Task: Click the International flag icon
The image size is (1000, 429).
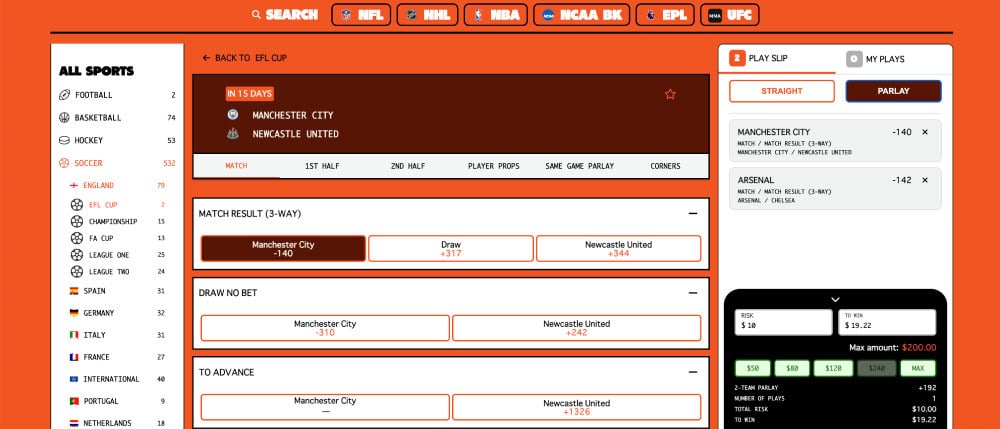Action: [x=74, y=379]
